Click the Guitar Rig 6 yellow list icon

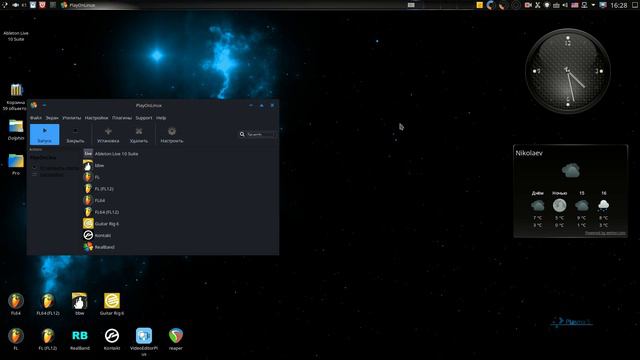[88, 223]
